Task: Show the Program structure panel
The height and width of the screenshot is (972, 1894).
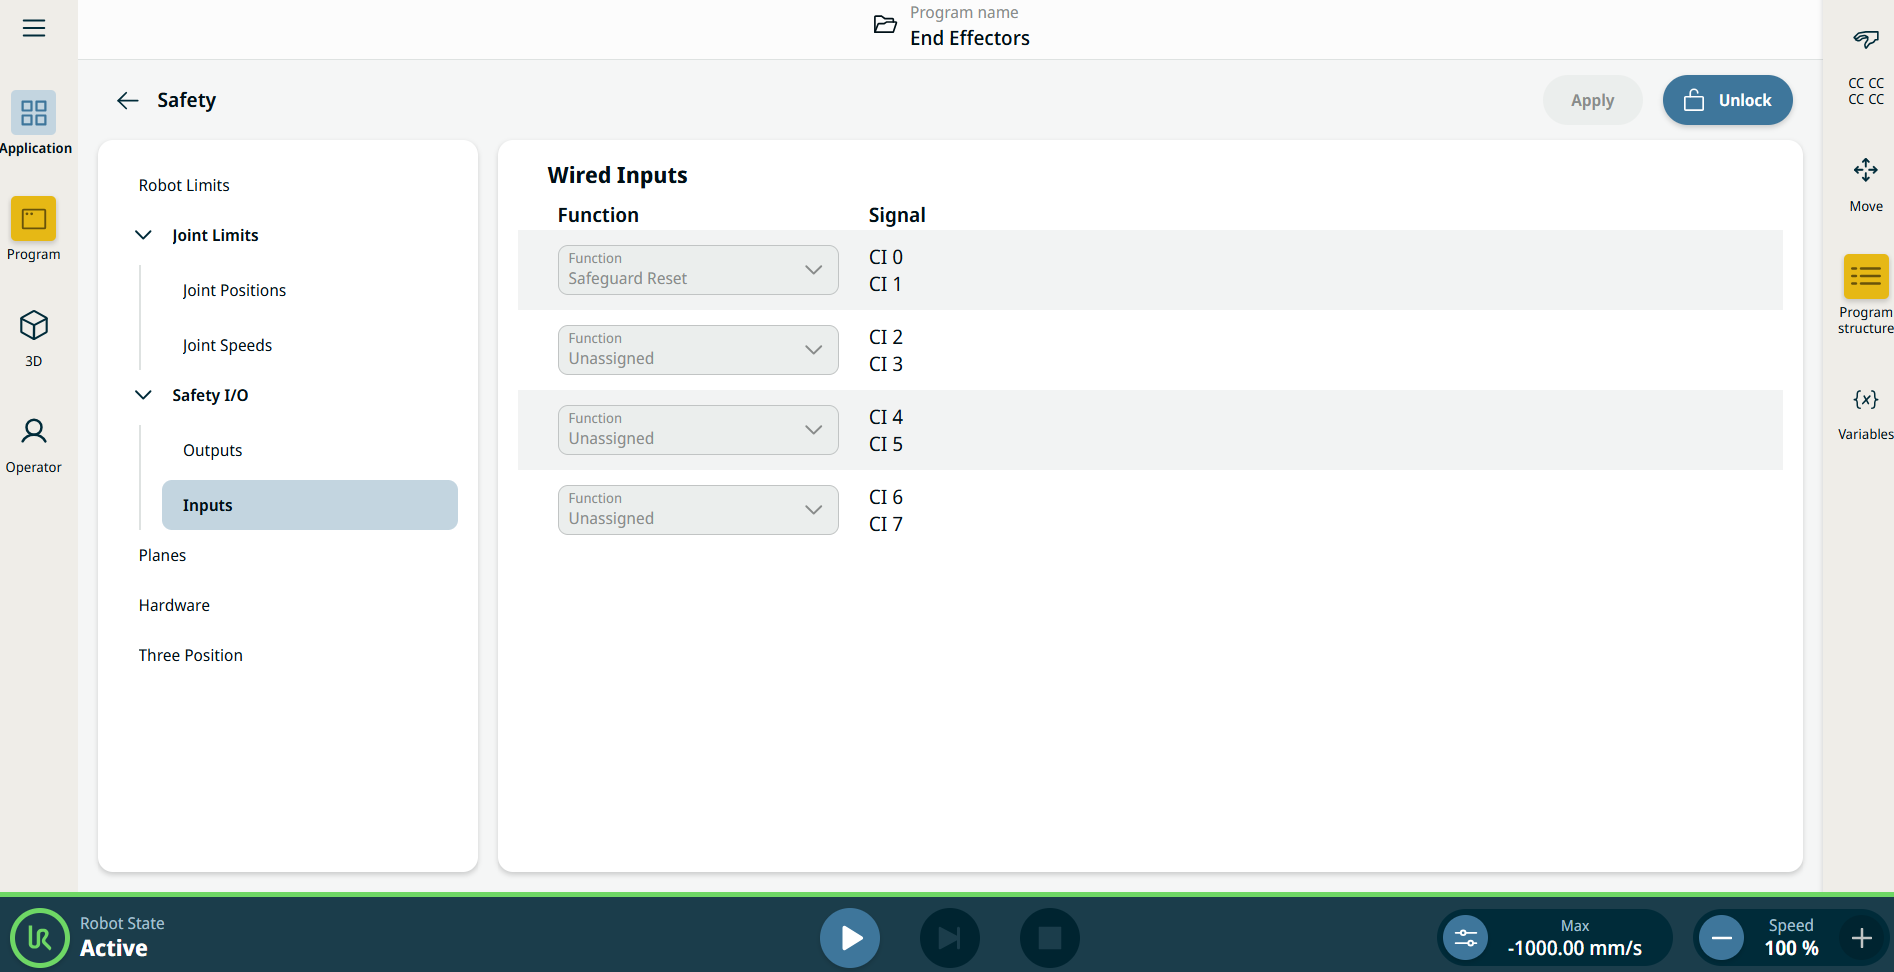Action: 1865,277
